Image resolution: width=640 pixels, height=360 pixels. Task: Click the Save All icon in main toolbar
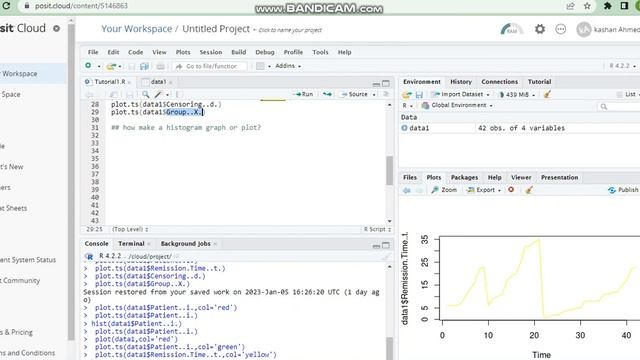[x=144, y=66]
